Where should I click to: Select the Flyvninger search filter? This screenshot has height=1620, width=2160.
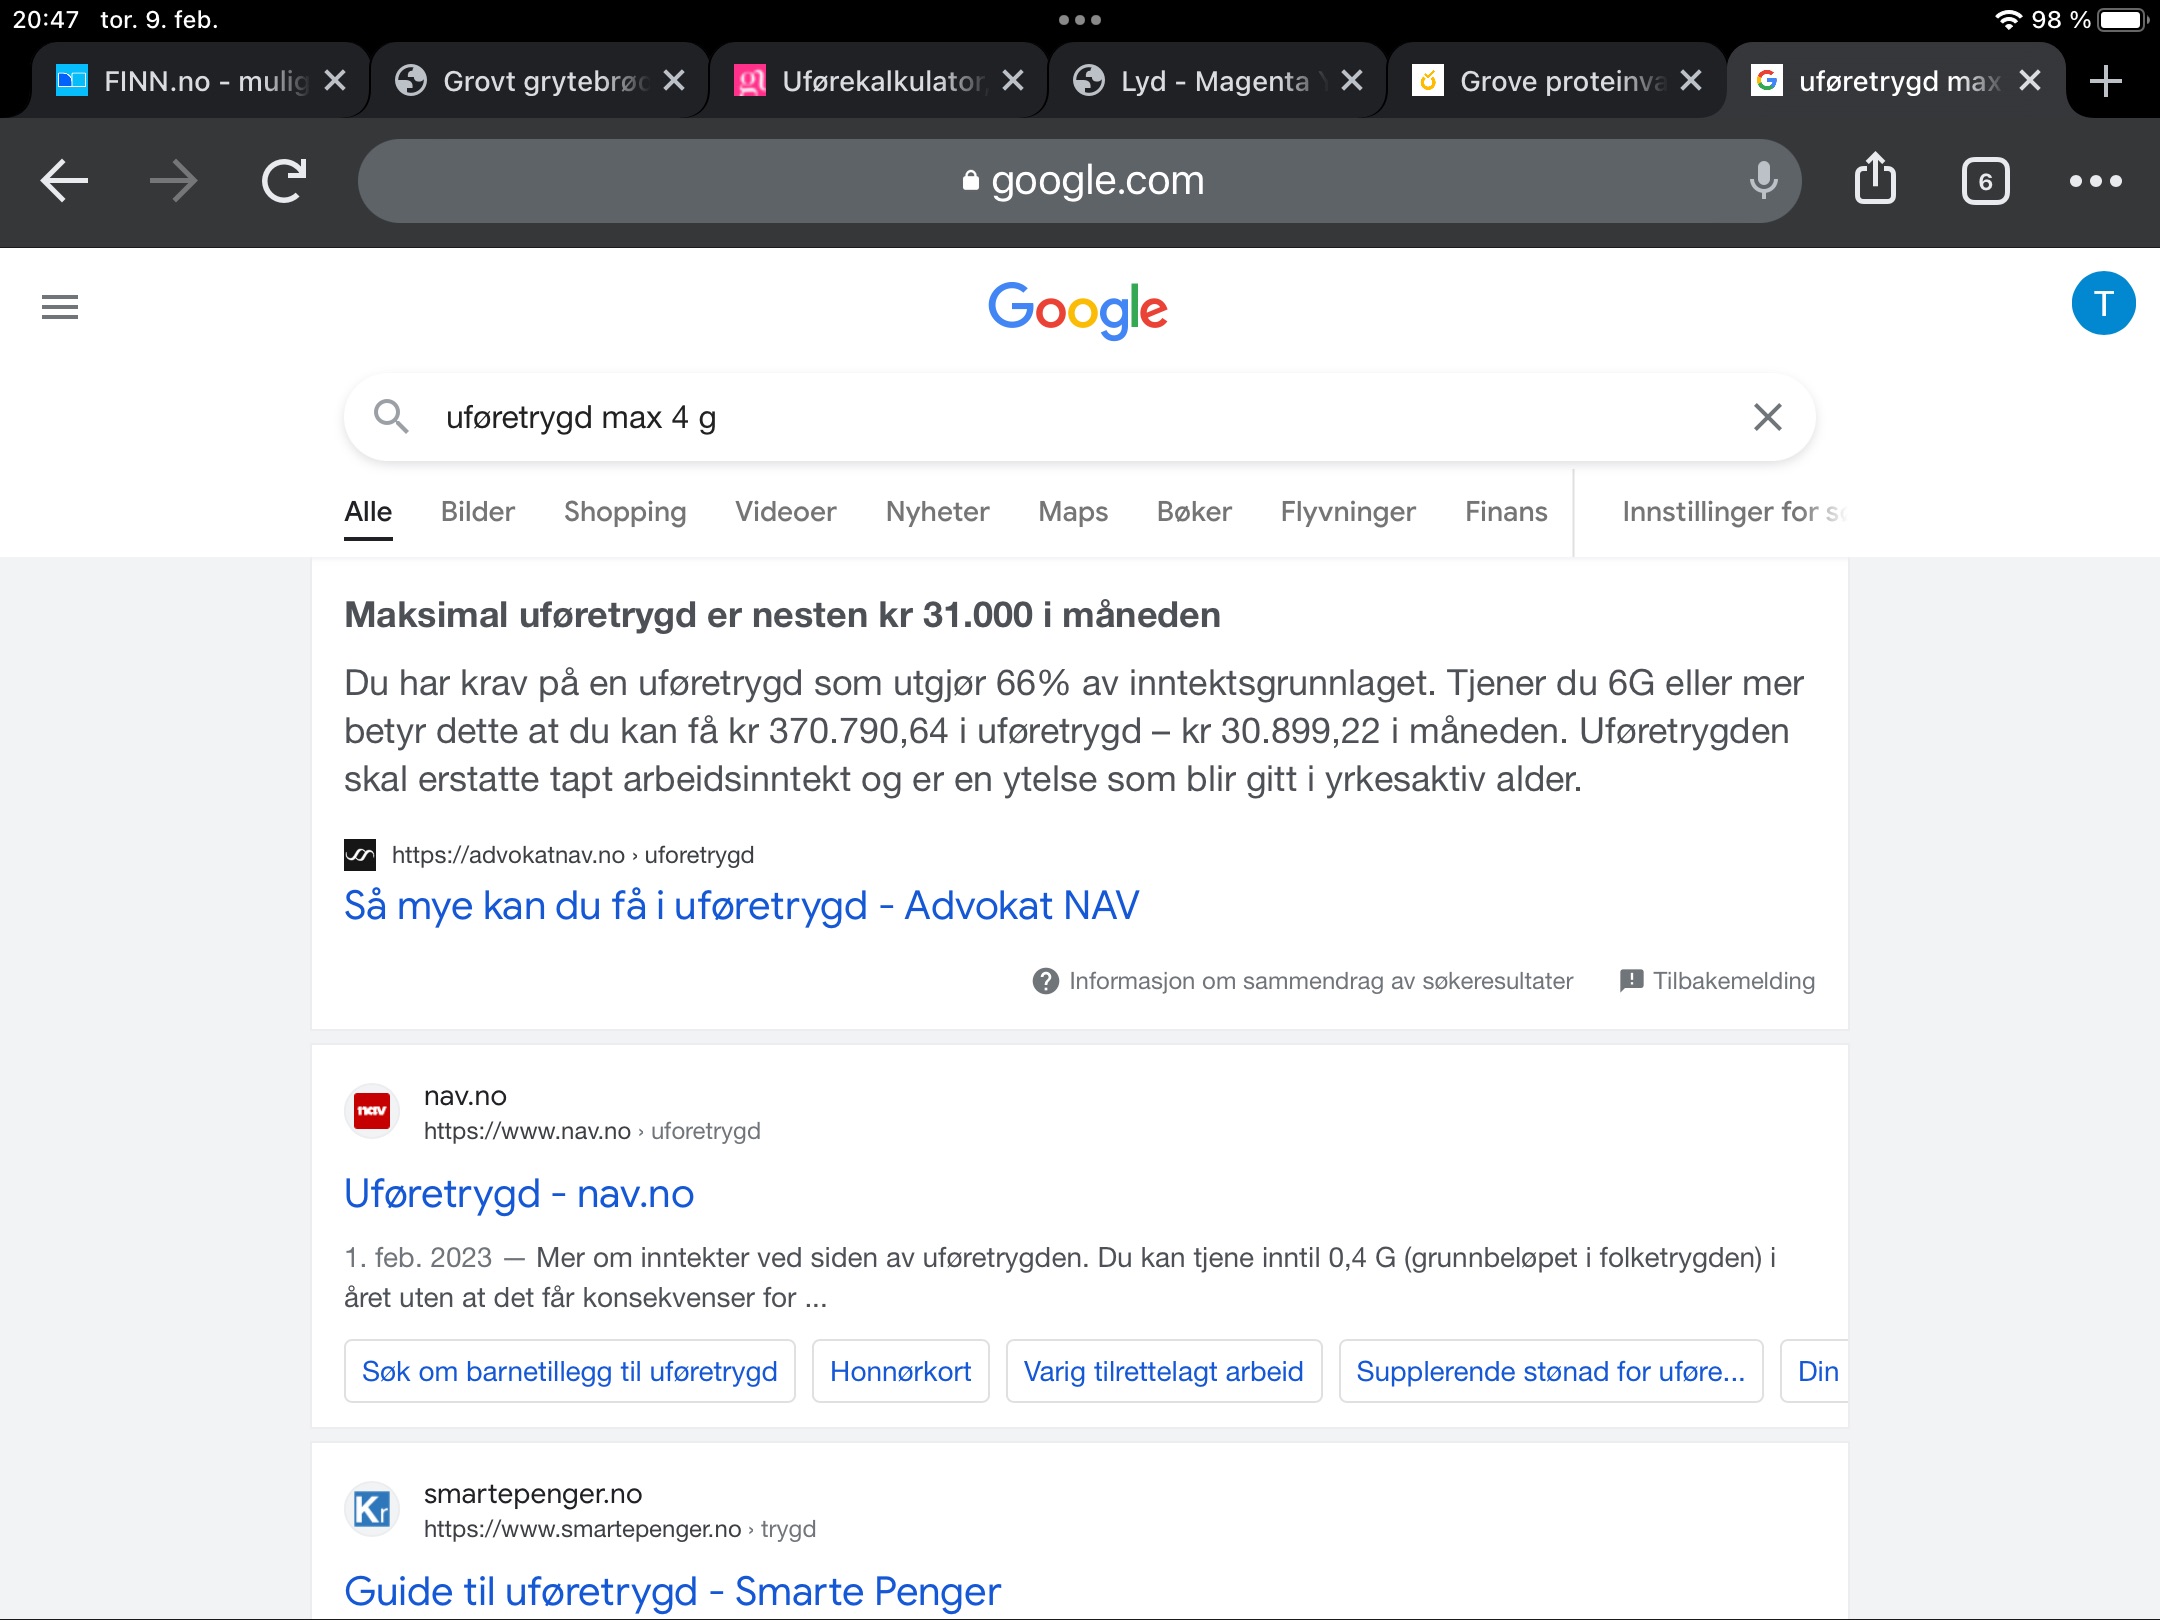[x=1348, y=512]
